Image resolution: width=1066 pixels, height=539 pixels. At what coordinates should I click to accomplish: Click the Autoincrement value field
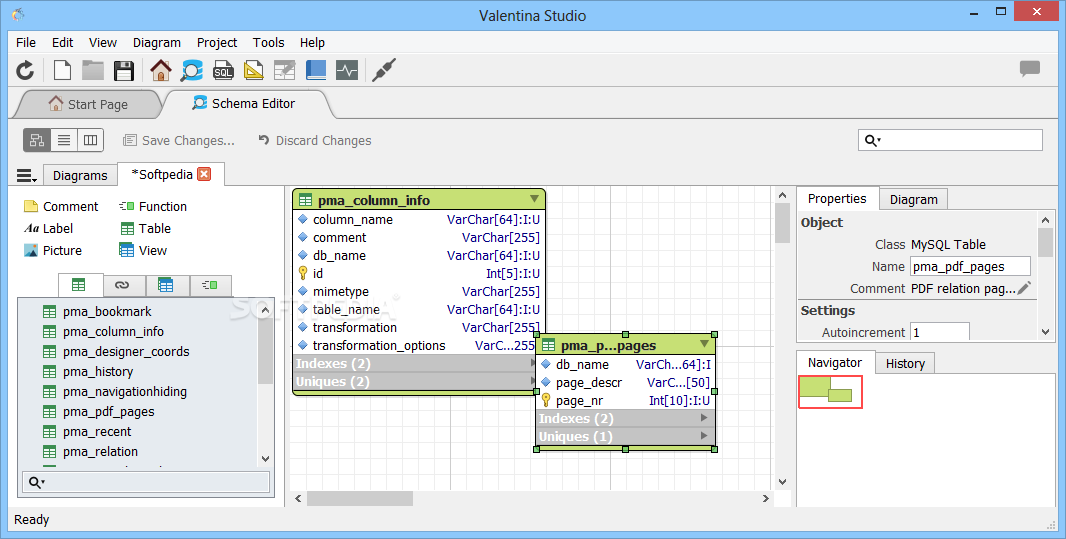940,332
